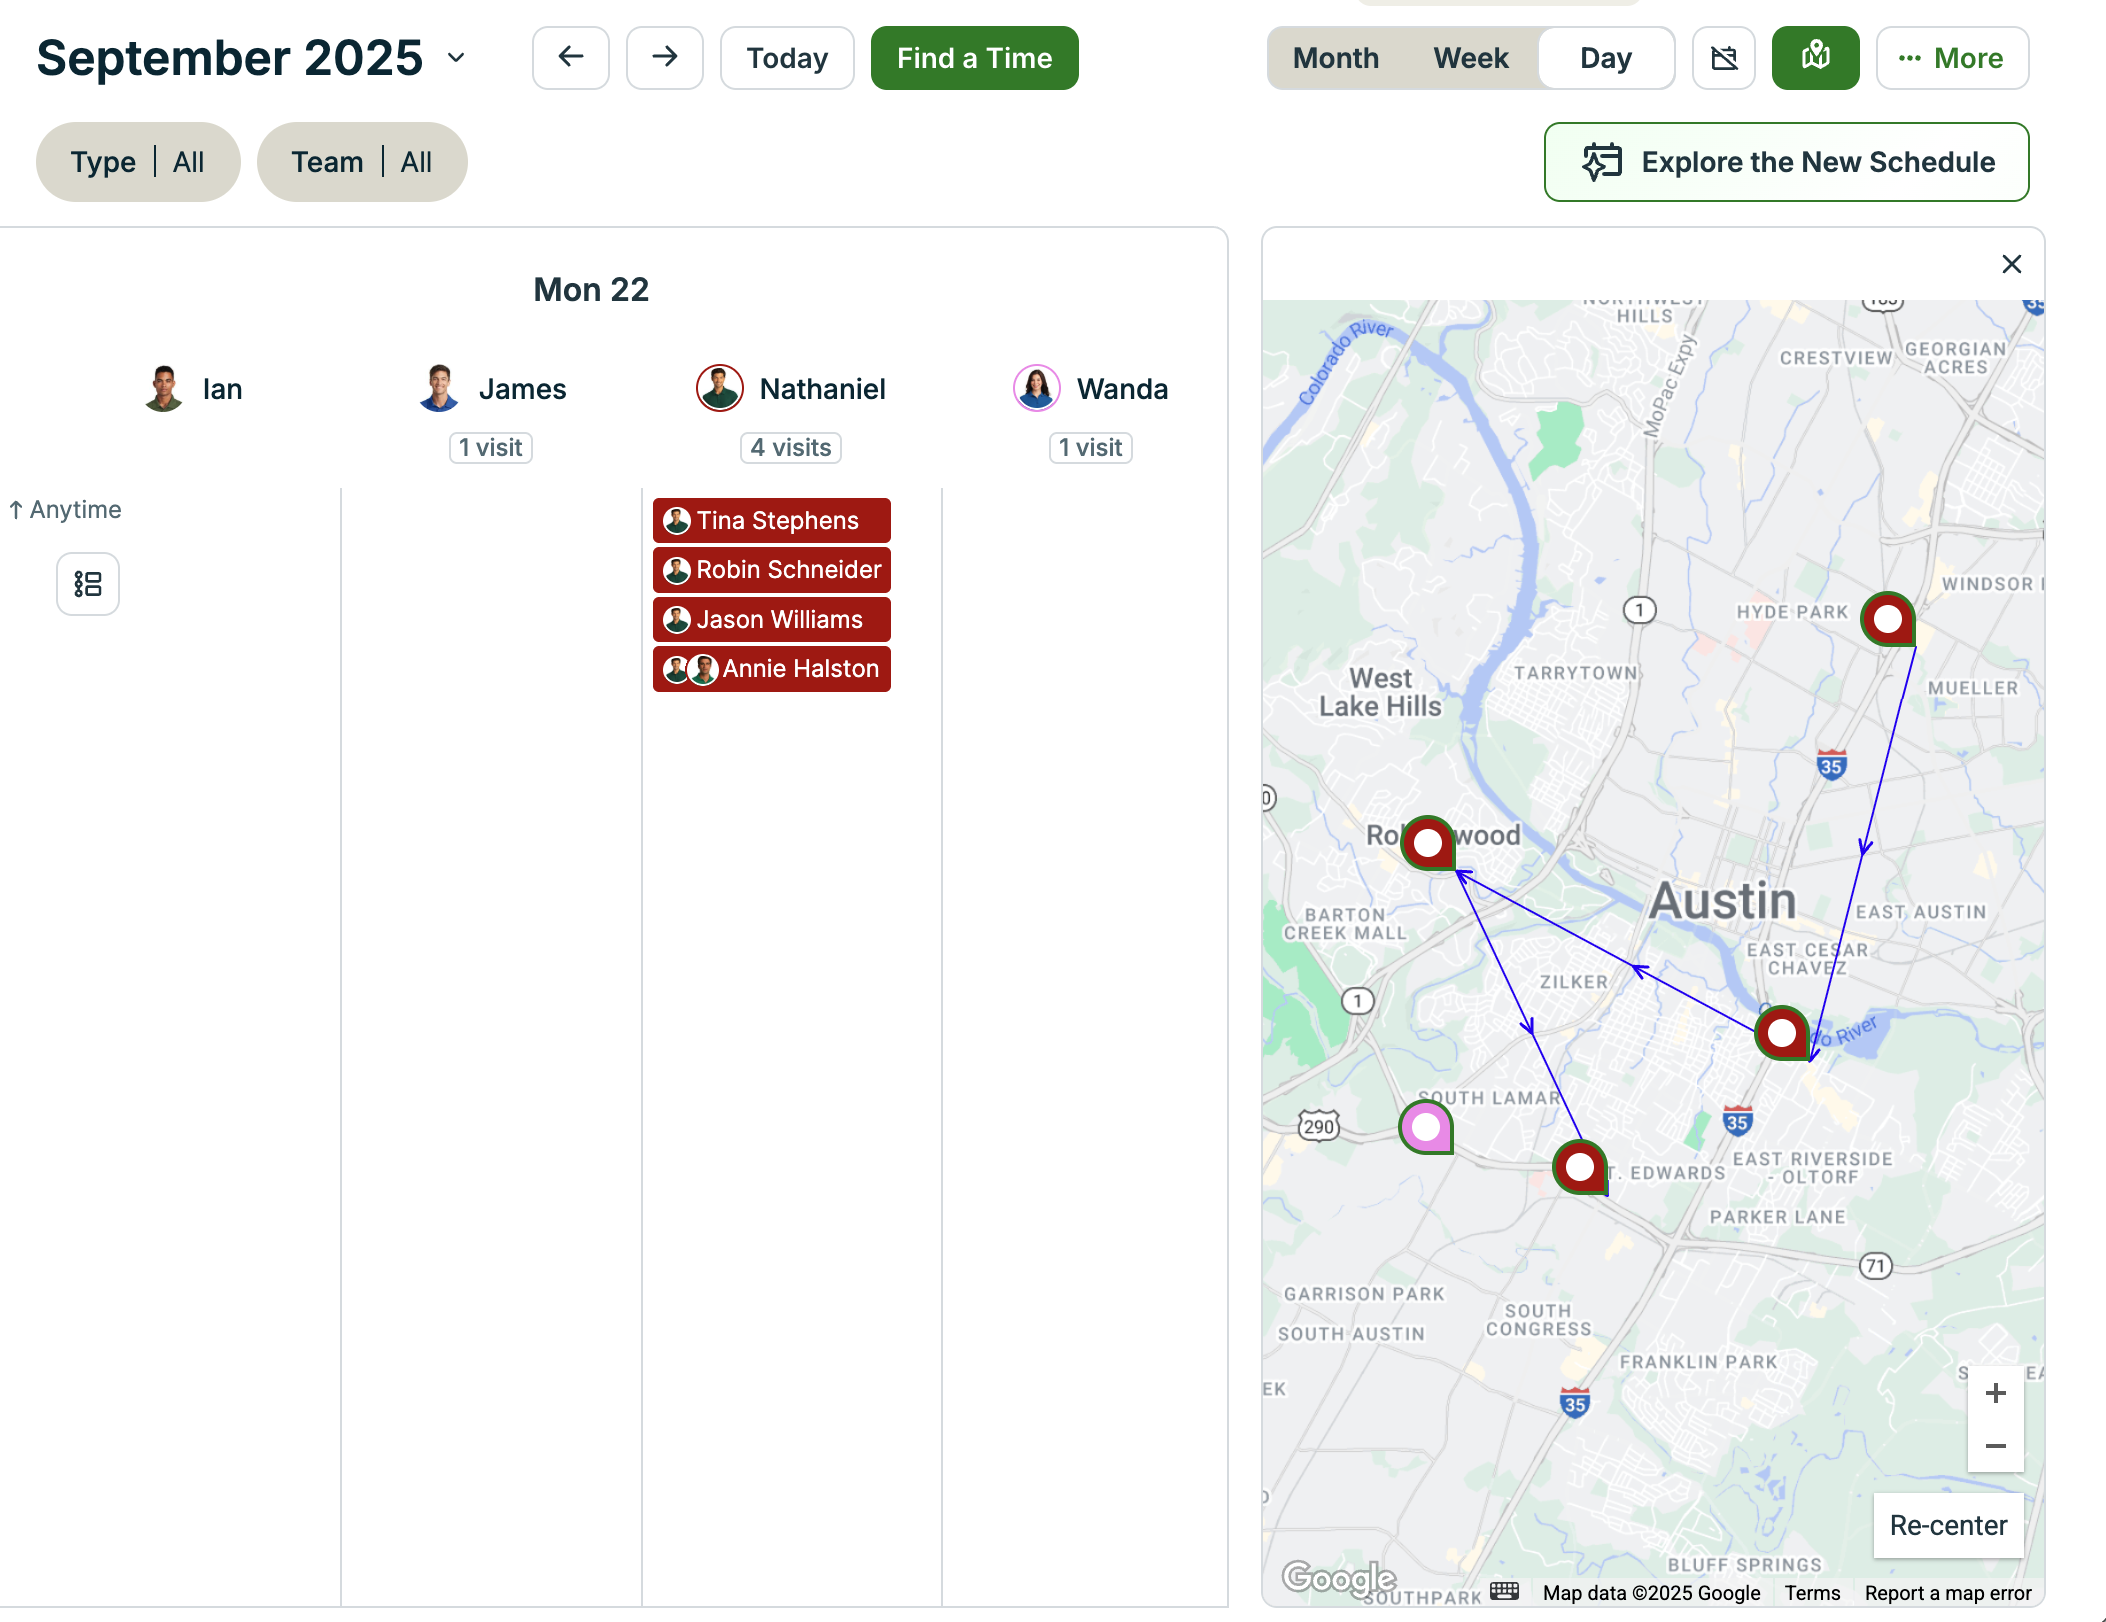Screen dimensions: 2106x1622
Task: Go to next day with forward arrow
Action: 664,58
